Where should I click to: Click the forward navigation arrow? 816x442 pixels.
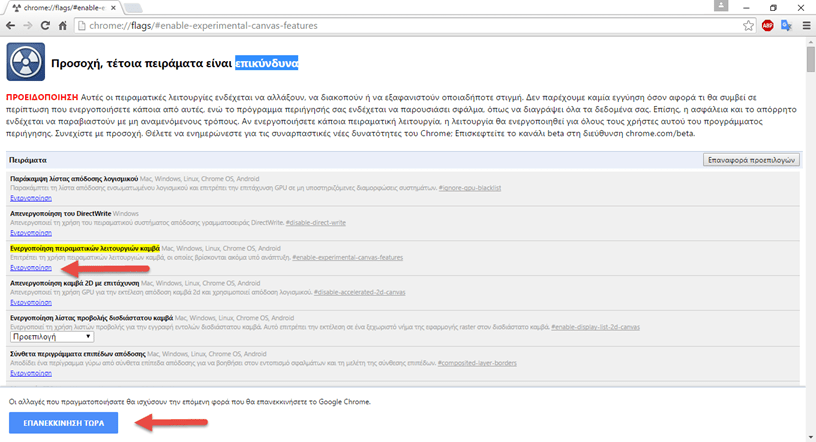coord(28,26)
